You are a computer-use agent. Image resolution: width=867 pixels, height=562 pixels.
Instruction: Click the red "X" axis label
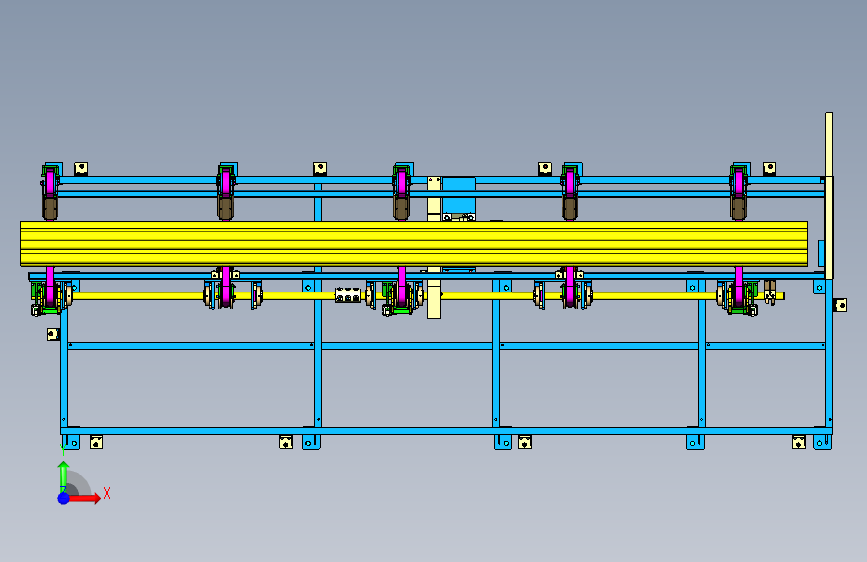[x=107, y=493]
